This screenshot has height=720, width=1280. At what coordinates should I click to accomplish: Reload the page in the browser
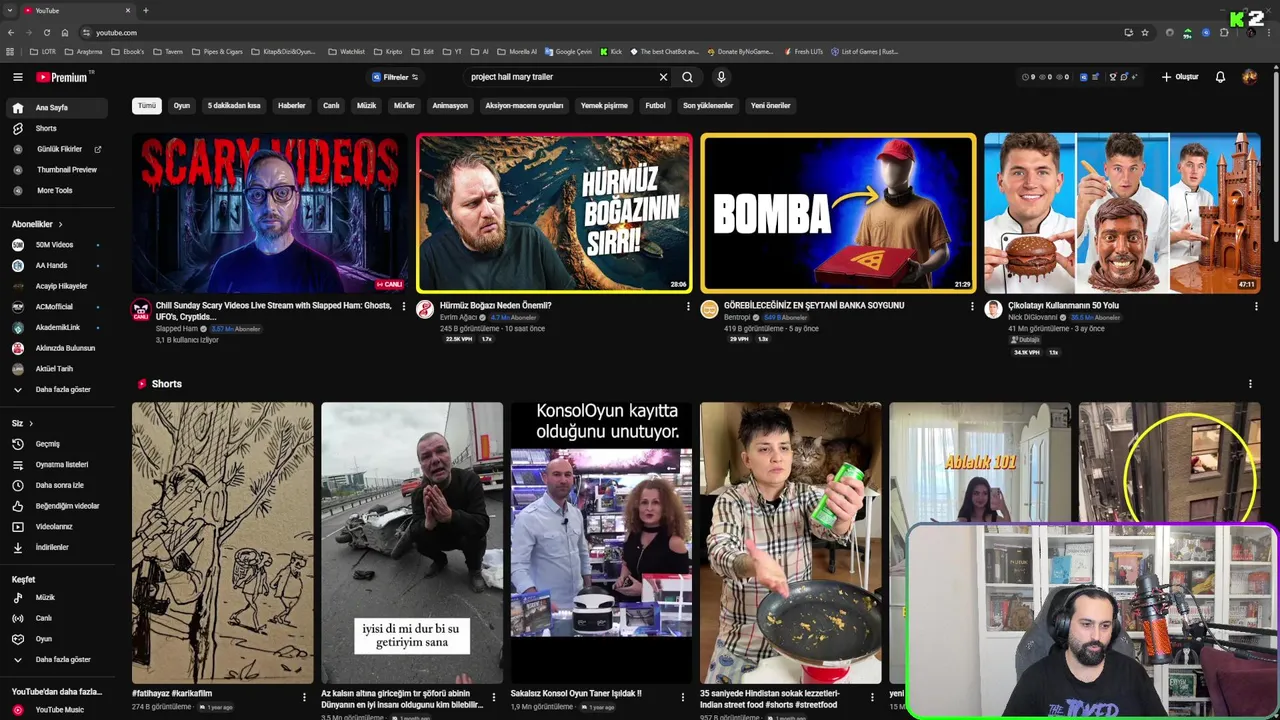tap(46, 32)
